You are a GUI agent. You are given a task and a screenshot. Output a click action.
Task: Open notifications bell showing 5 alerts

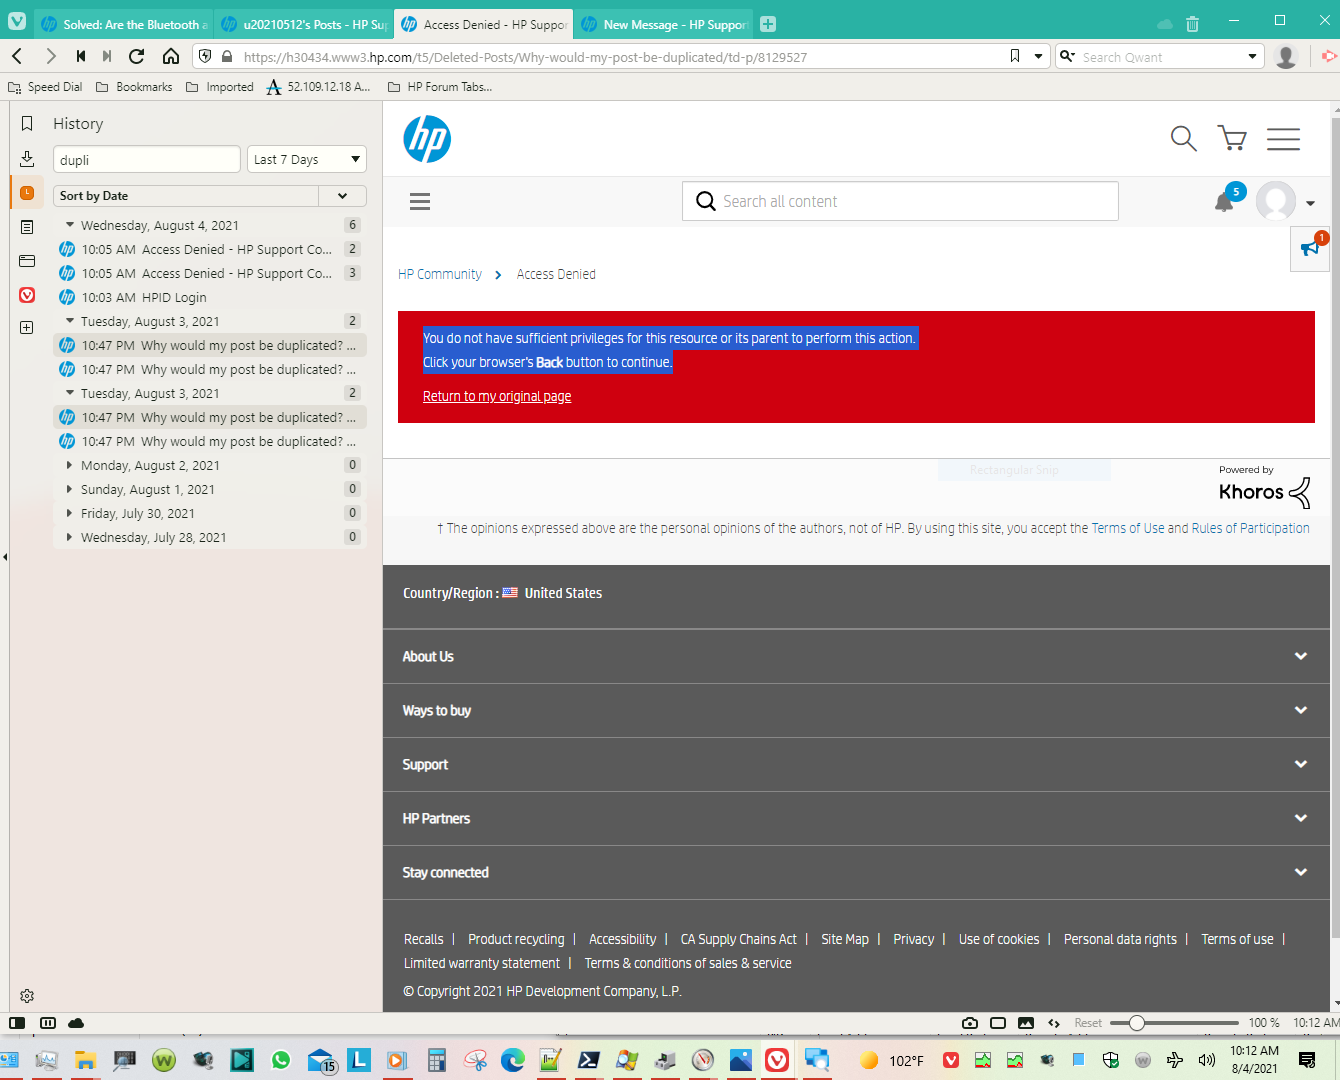coord(1223,202)
